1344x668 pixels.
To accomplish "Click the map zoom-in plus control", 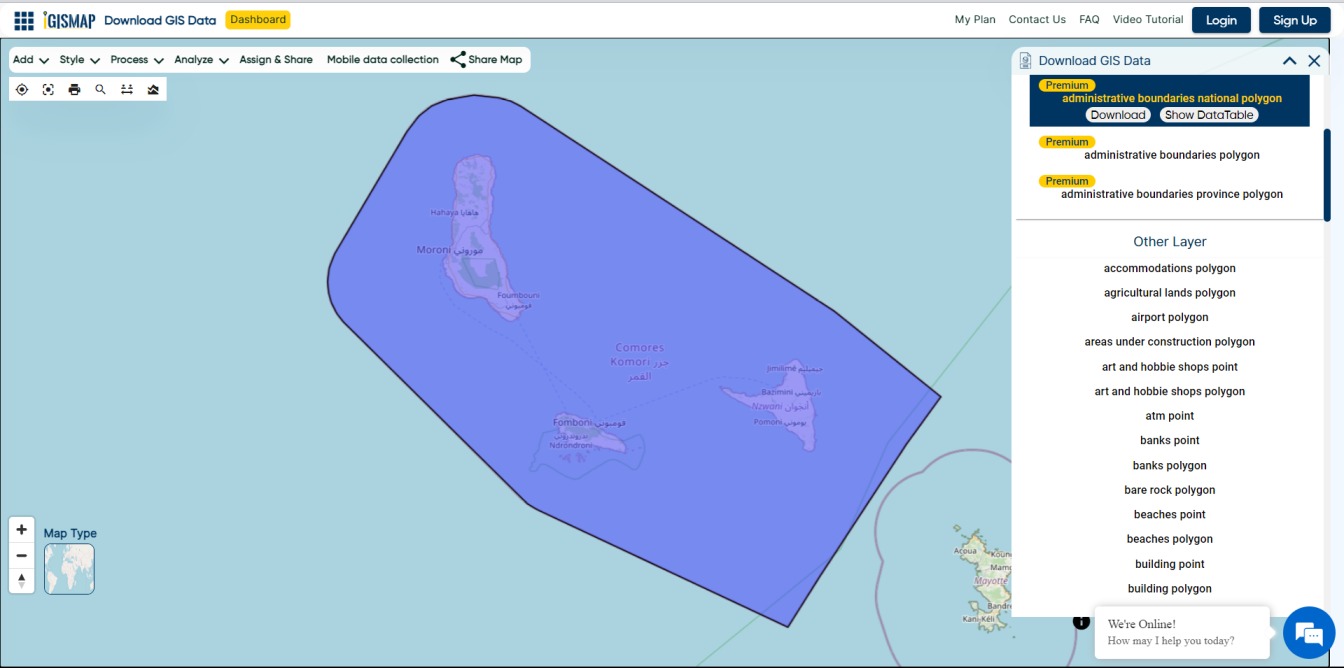I will [x=21, y=528].
